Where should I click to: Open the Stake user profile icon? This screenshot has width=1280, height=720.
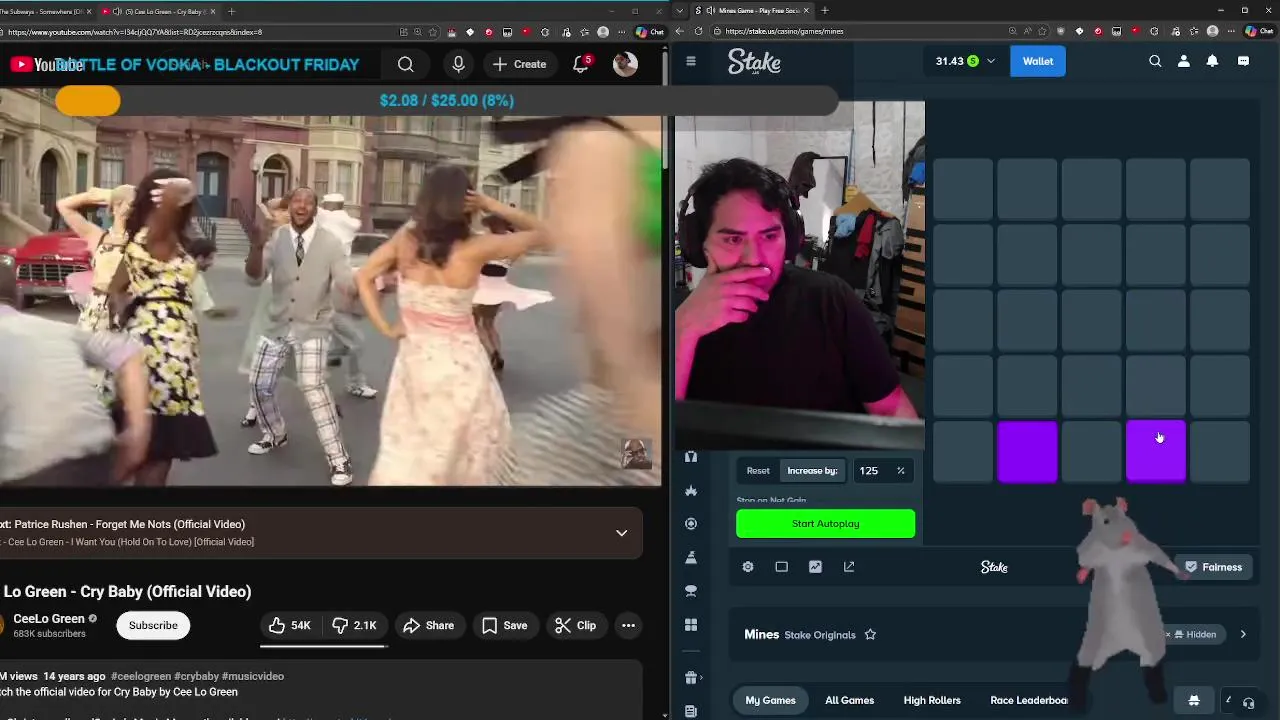(1184, 61)
